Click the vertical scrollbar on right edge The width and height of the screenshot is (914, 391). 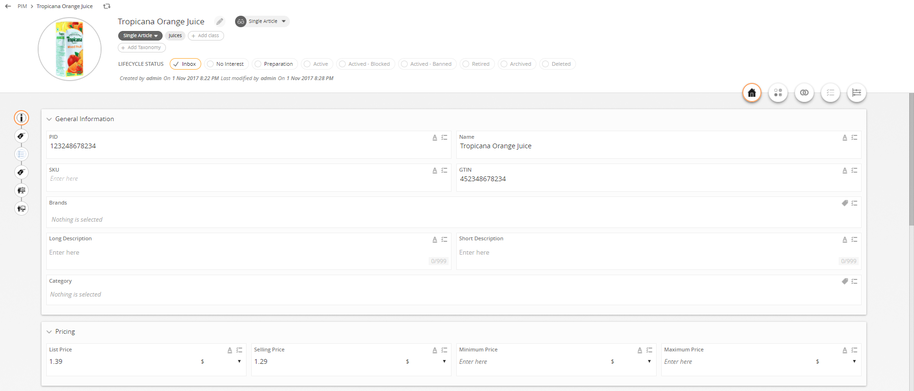tap(911, 158)
